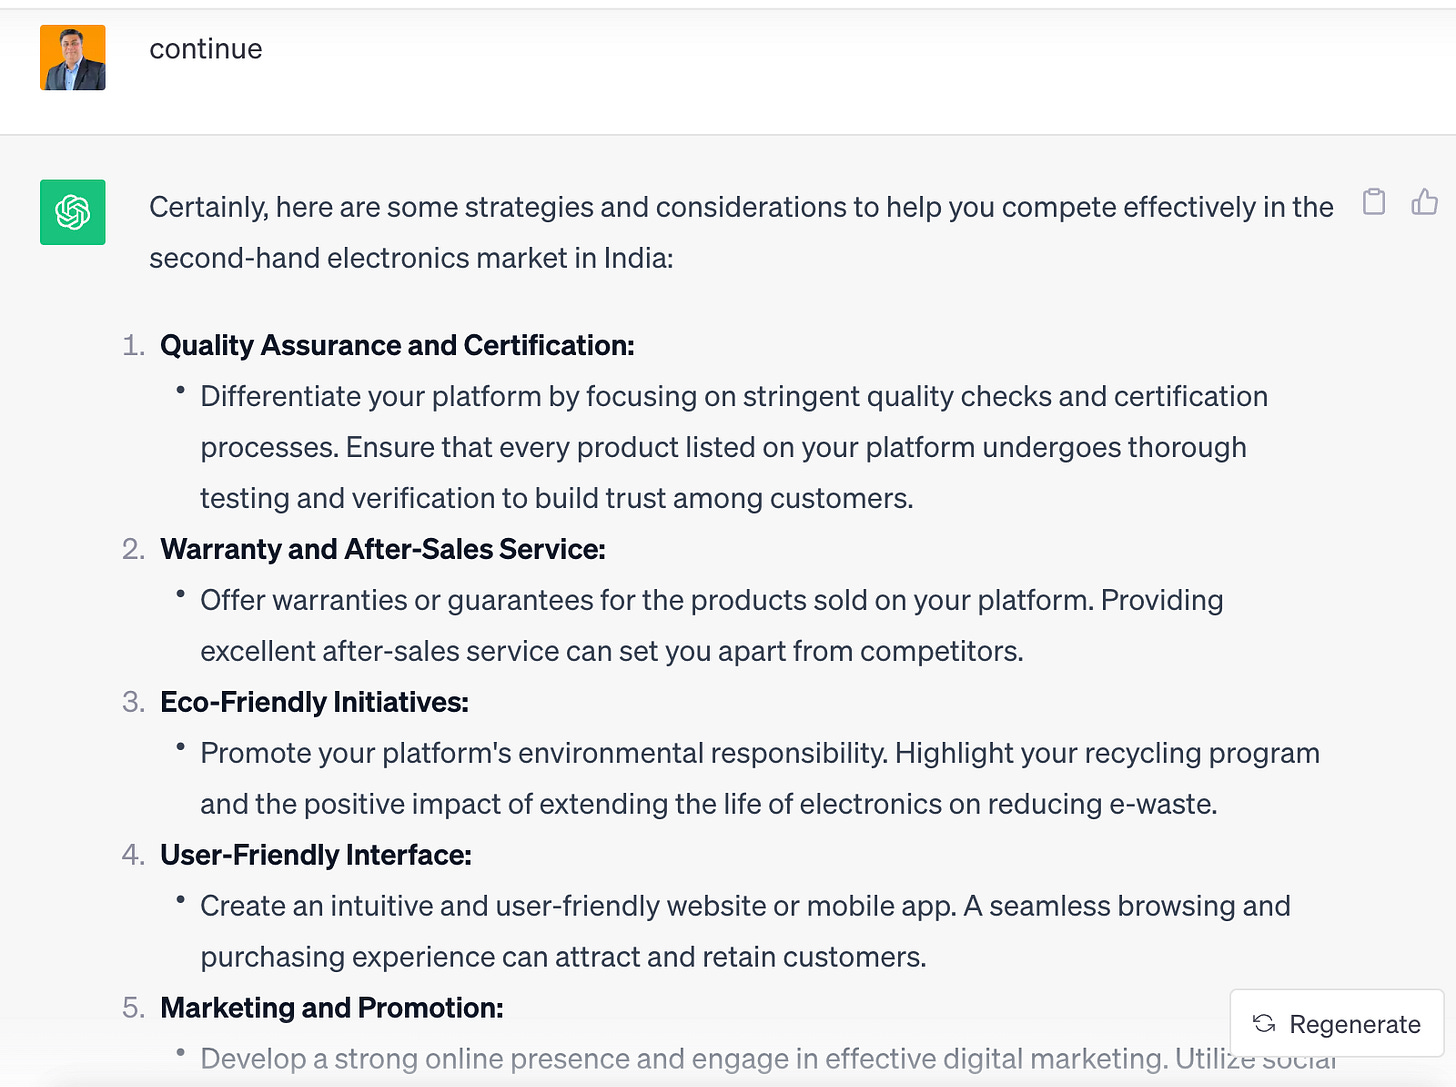This screenshot has width=1456, height=1087.
Task: Click the "Quality Assurance and Certification" heading
Action: 397,345
